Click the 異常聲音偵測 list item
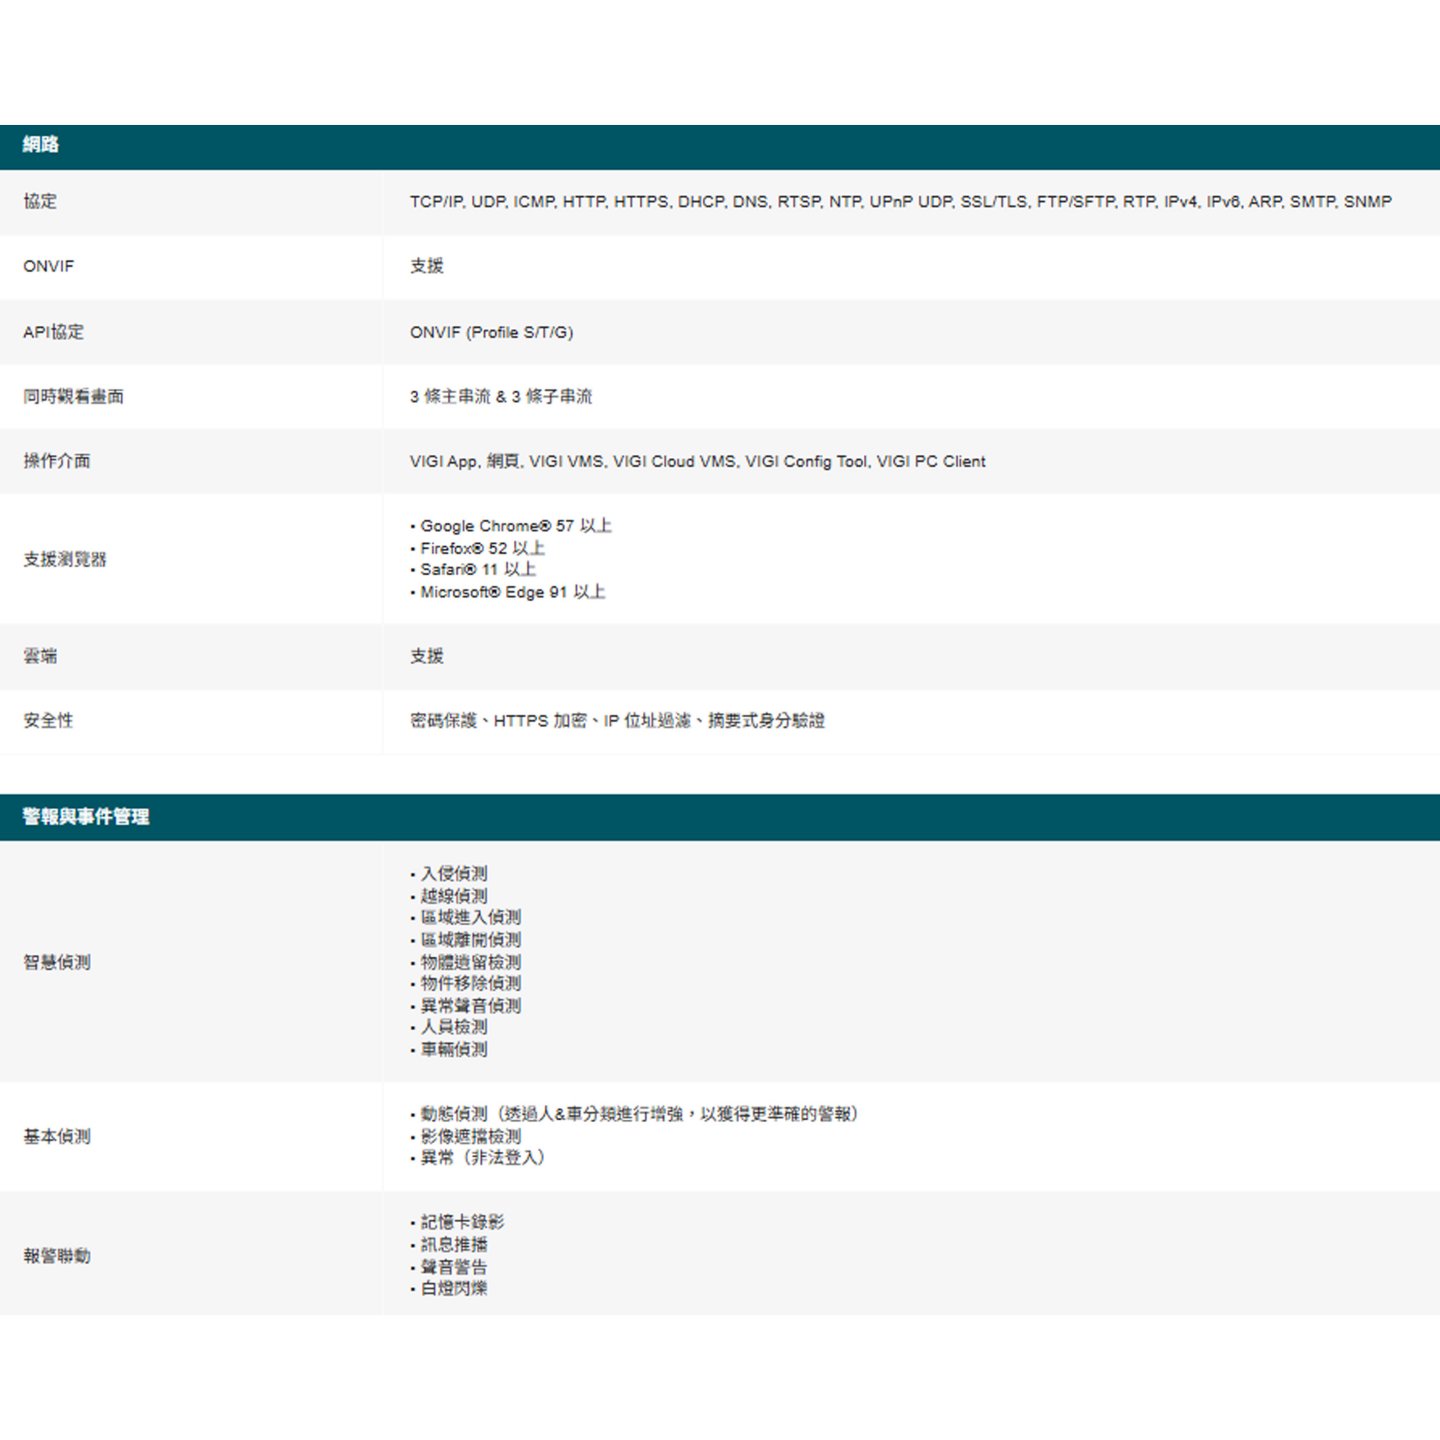The image size is (1440, 1440). (470, 1006)
